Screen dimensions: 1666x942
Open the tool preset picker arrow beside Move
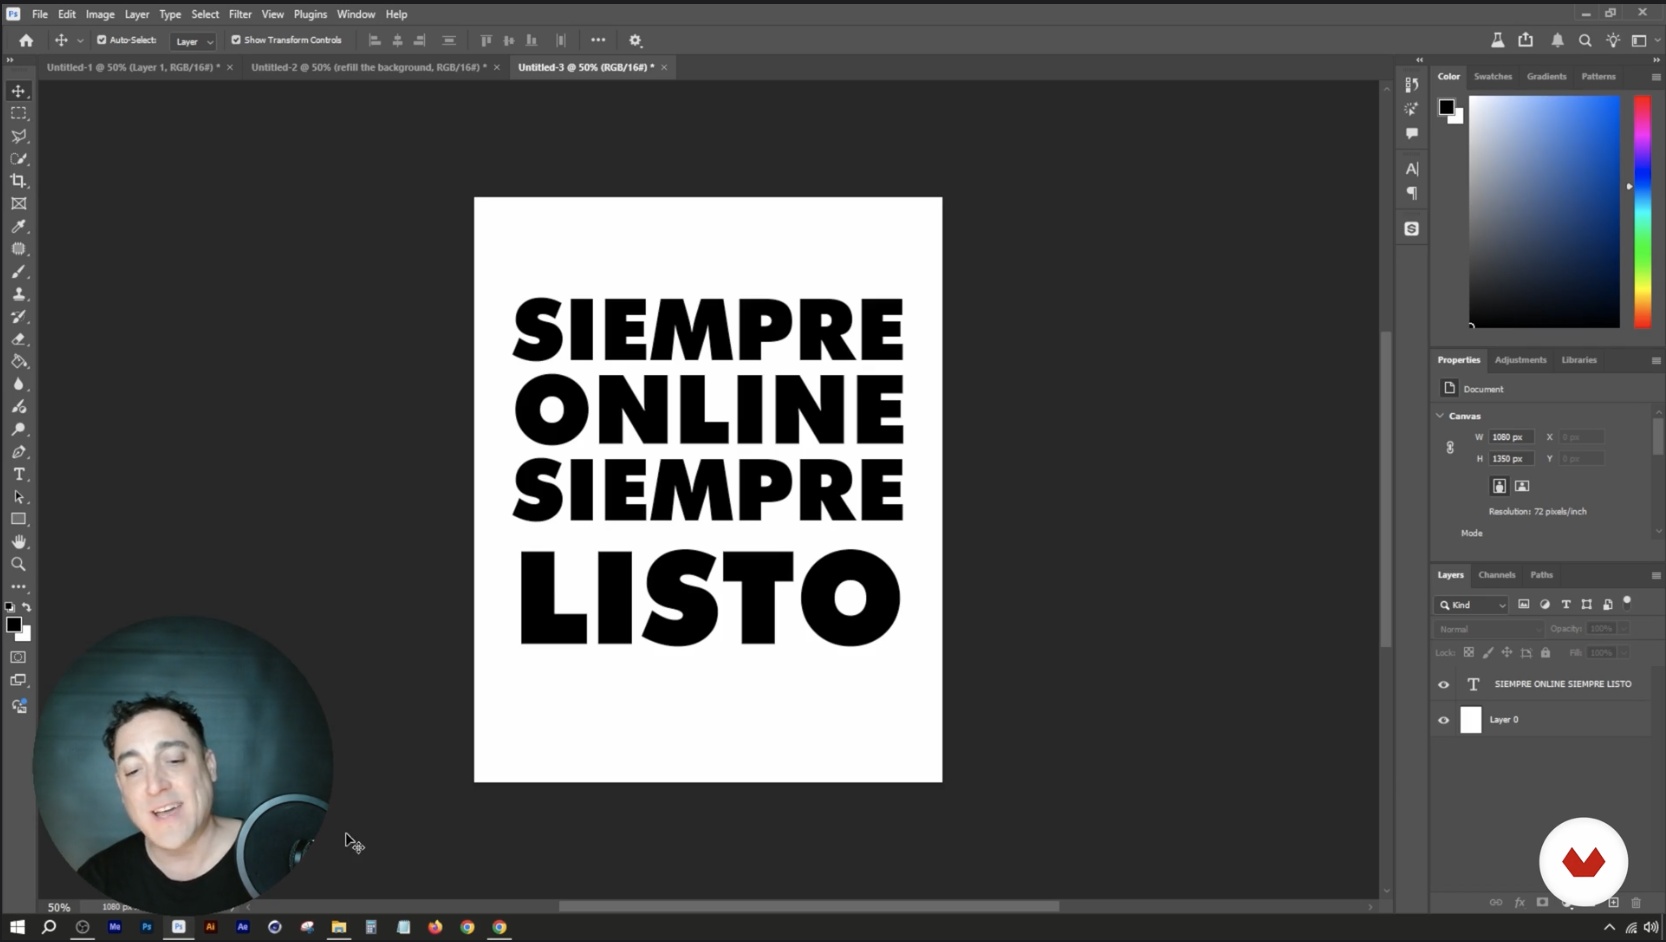click(80, 41)
